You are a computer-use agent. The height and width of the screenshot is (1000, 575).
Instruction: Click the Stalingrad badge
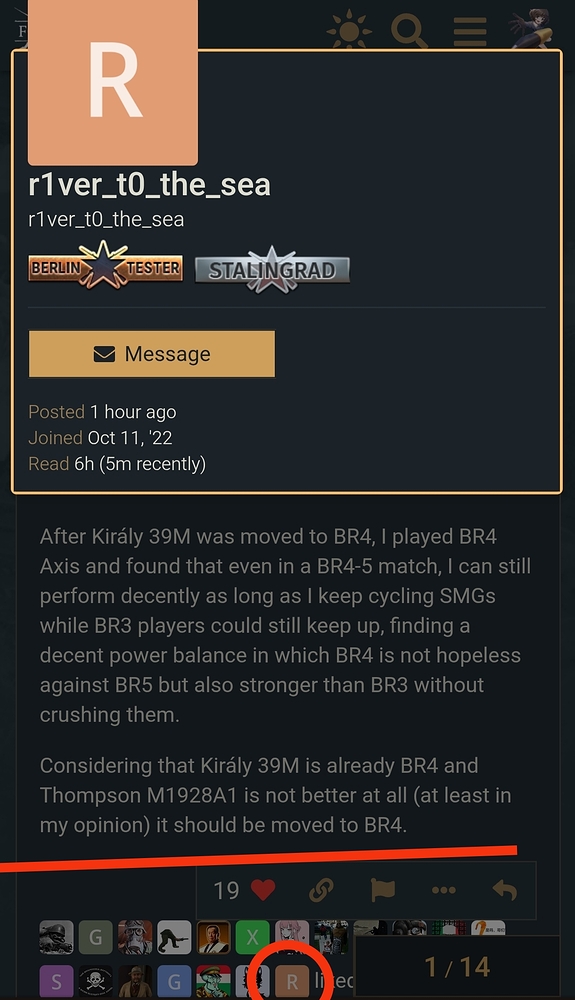tap(272, 269)
